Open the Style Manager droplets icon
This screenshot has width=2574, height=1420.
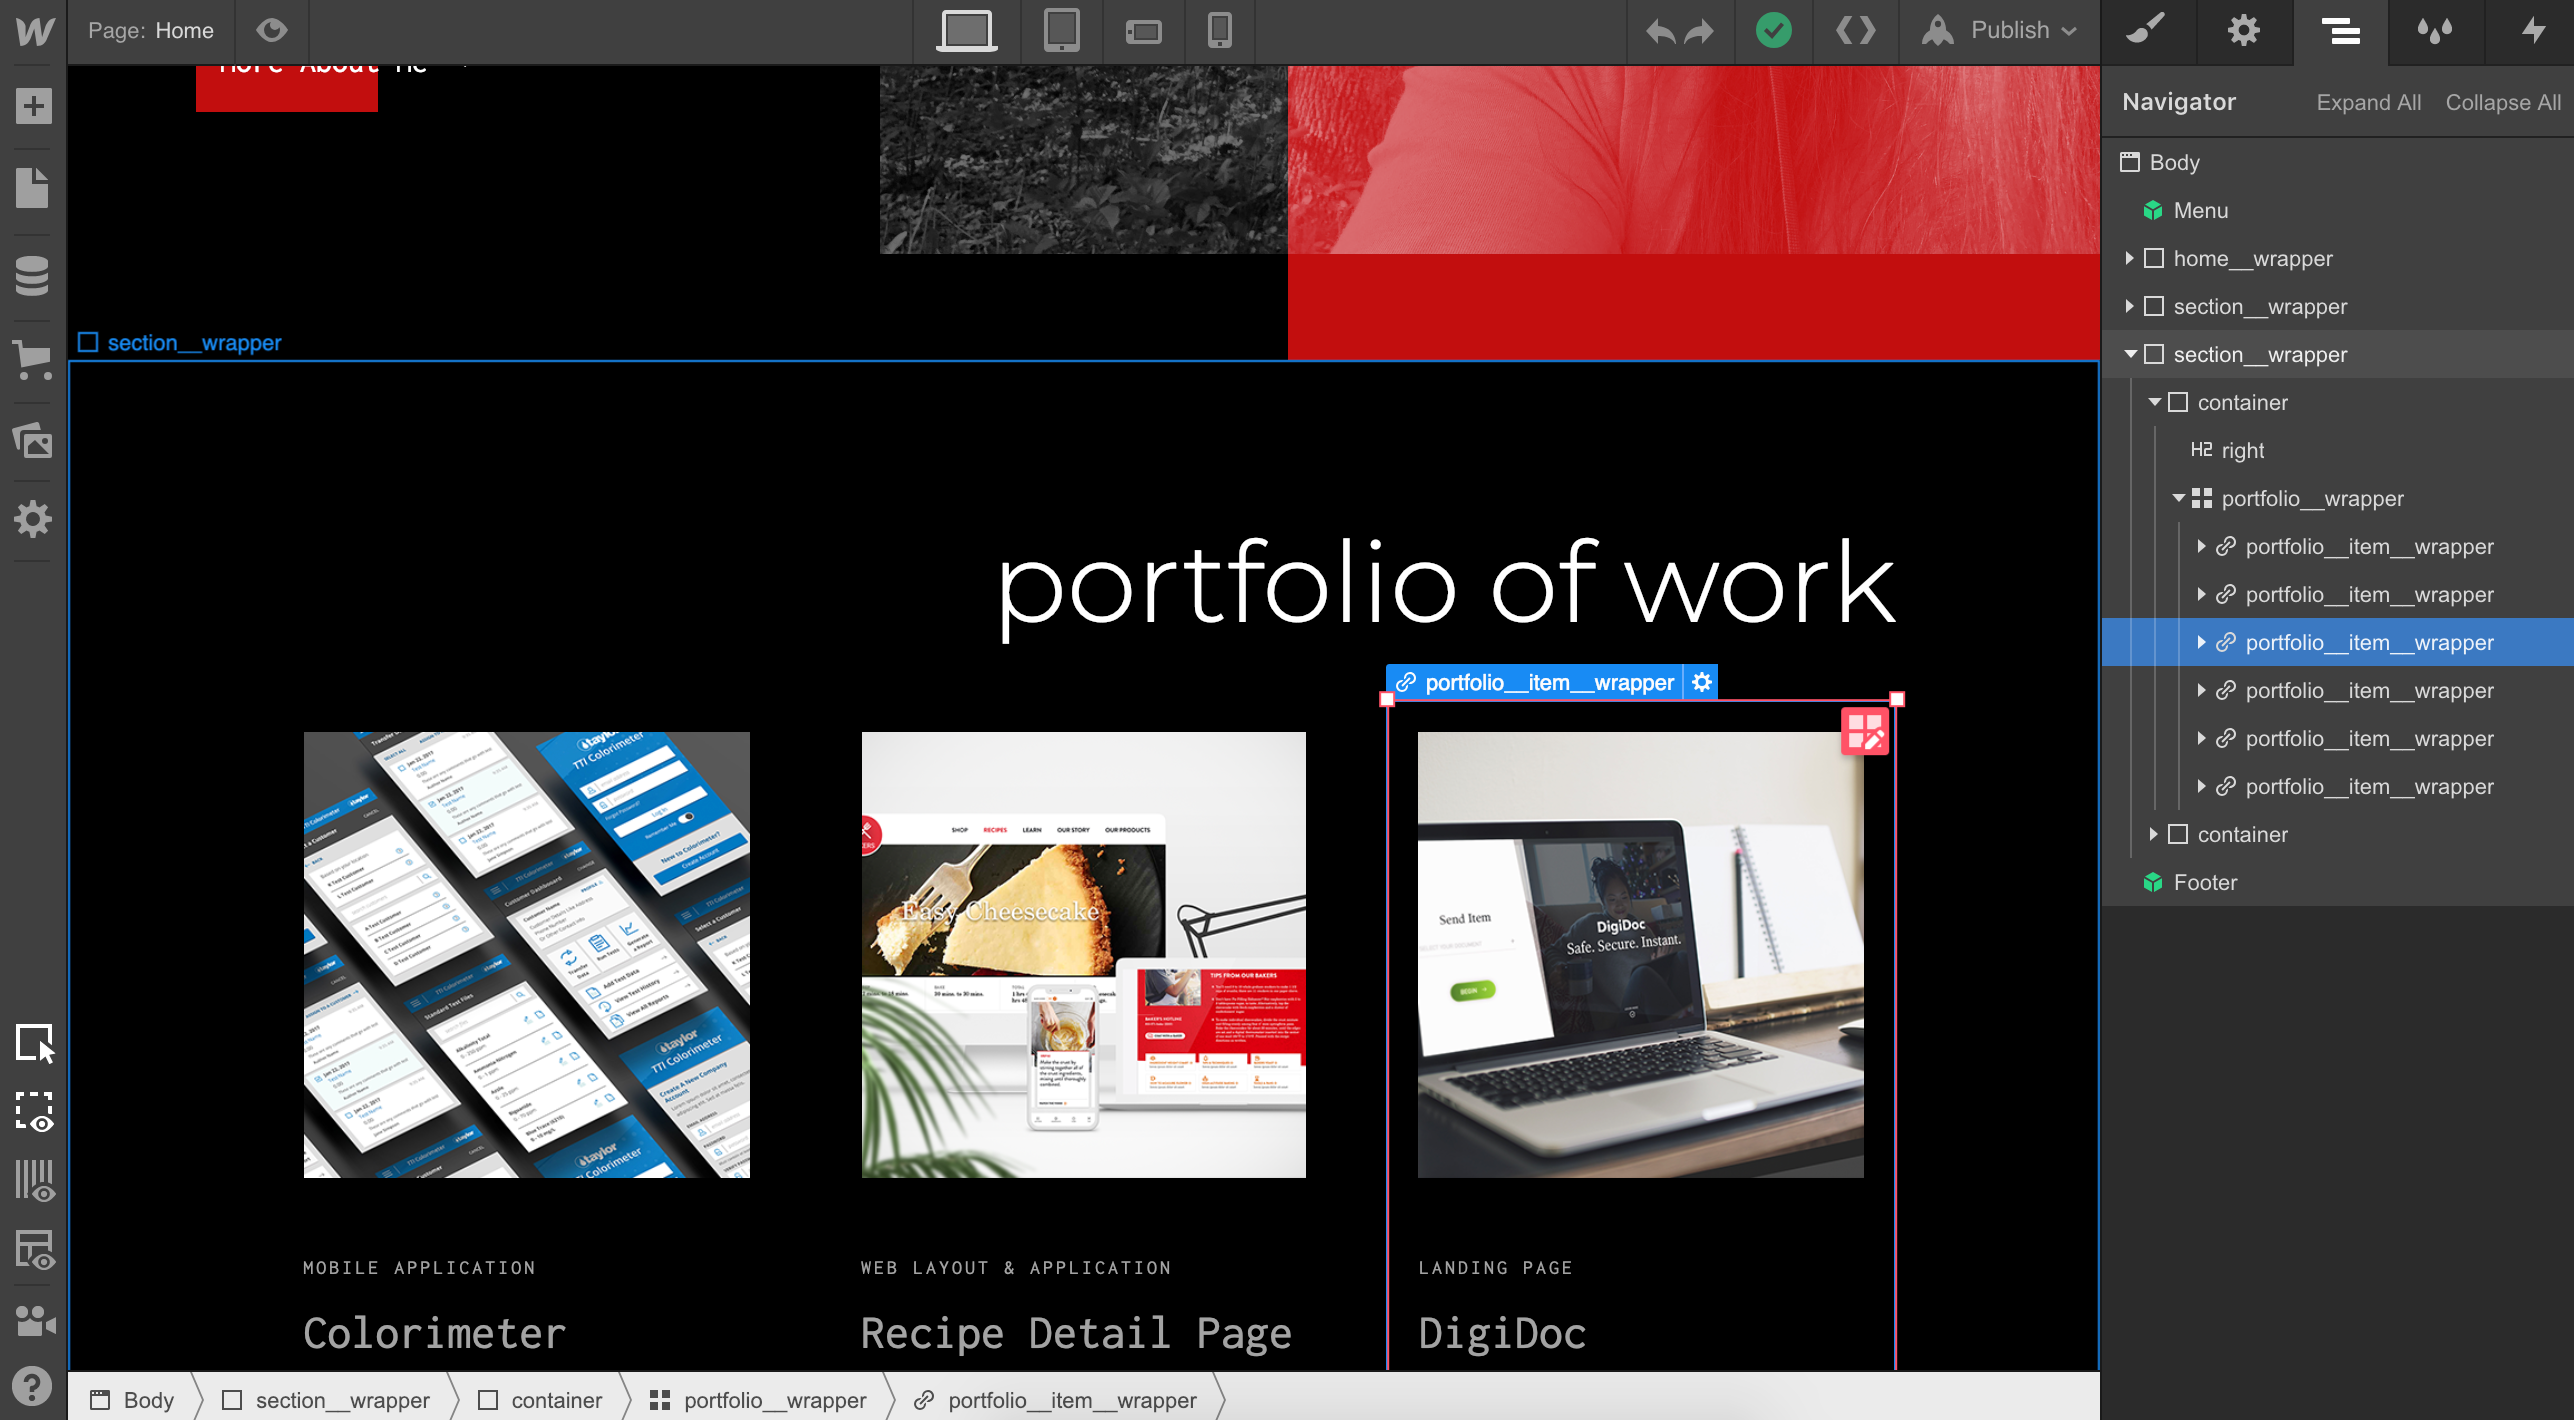(x=2436, y=31)
